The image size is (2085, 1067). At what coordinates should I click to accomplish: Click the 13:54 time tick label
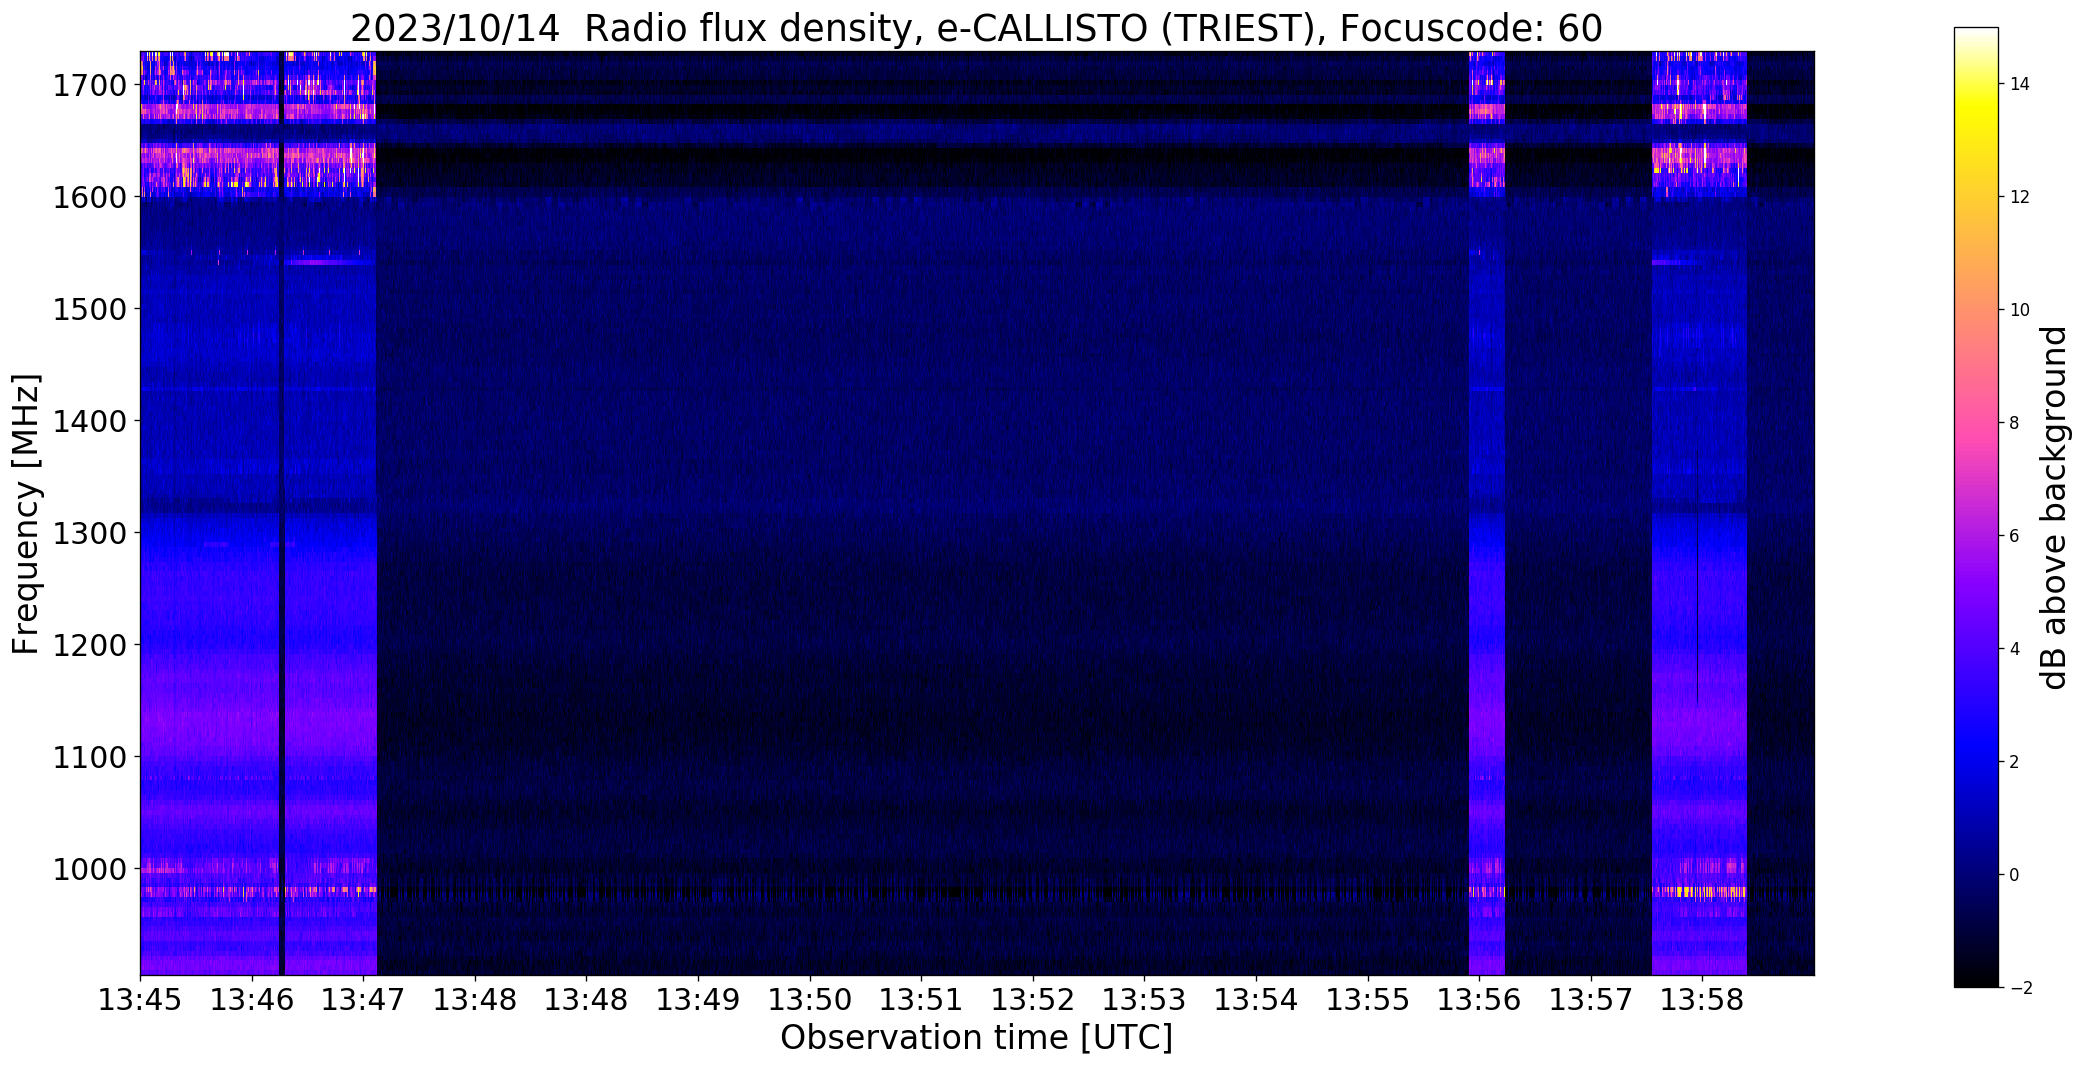click(x=1256, y=1000)
